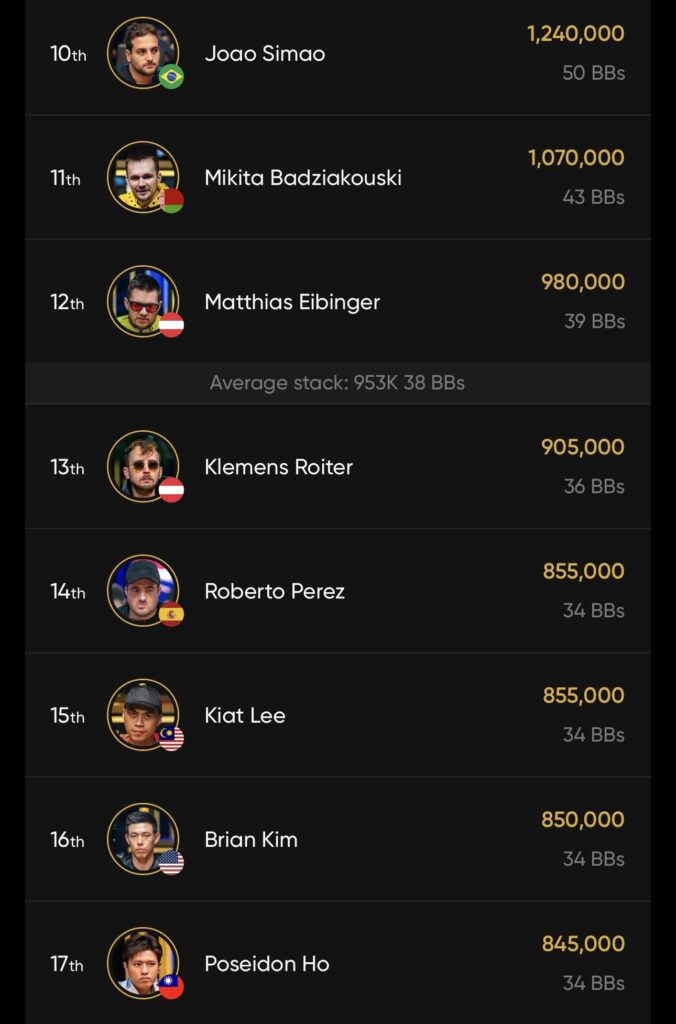This screenshot has height=1024, width=676.
Task: Click the United States flag icon
Action: (x=172, y=862)
